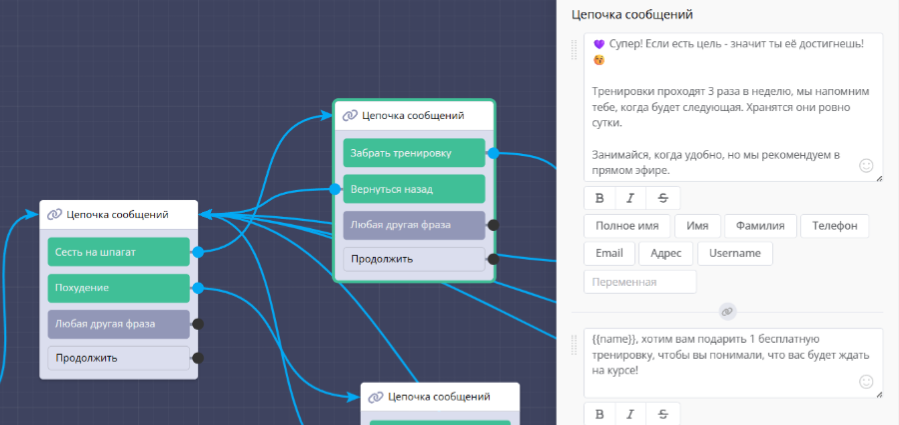The image size is (899, 425).
Task: Click the "Переменная" input field
Action: 640,282
